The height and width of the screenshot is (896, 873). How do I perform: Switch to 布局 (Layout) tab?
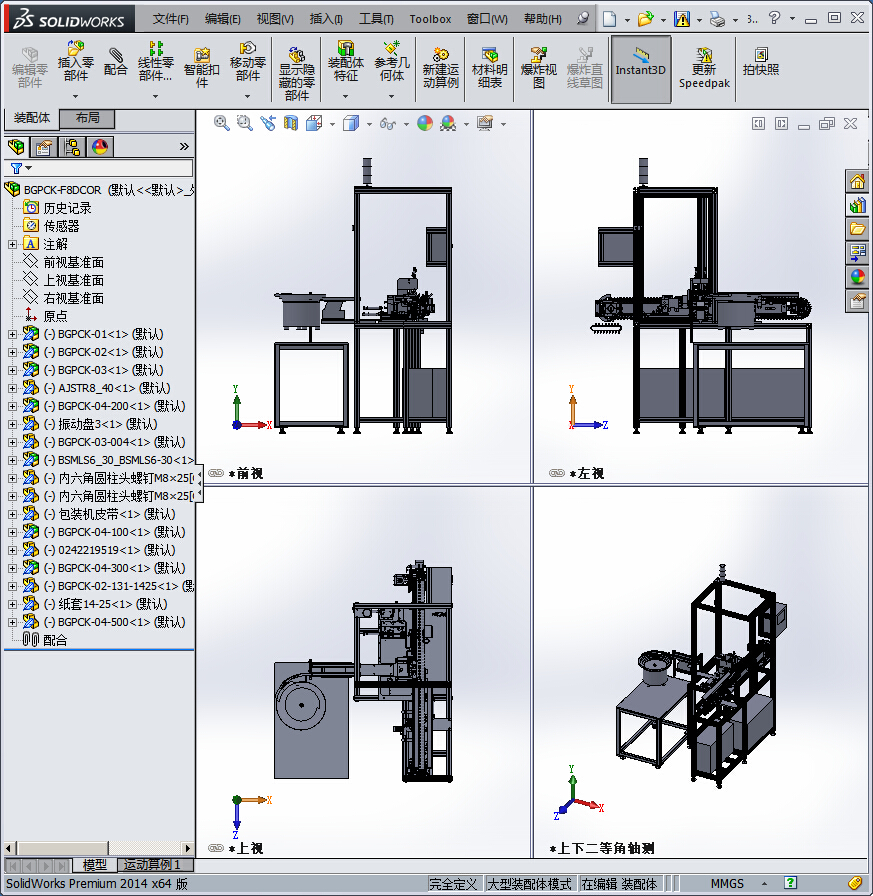point(87,118)
